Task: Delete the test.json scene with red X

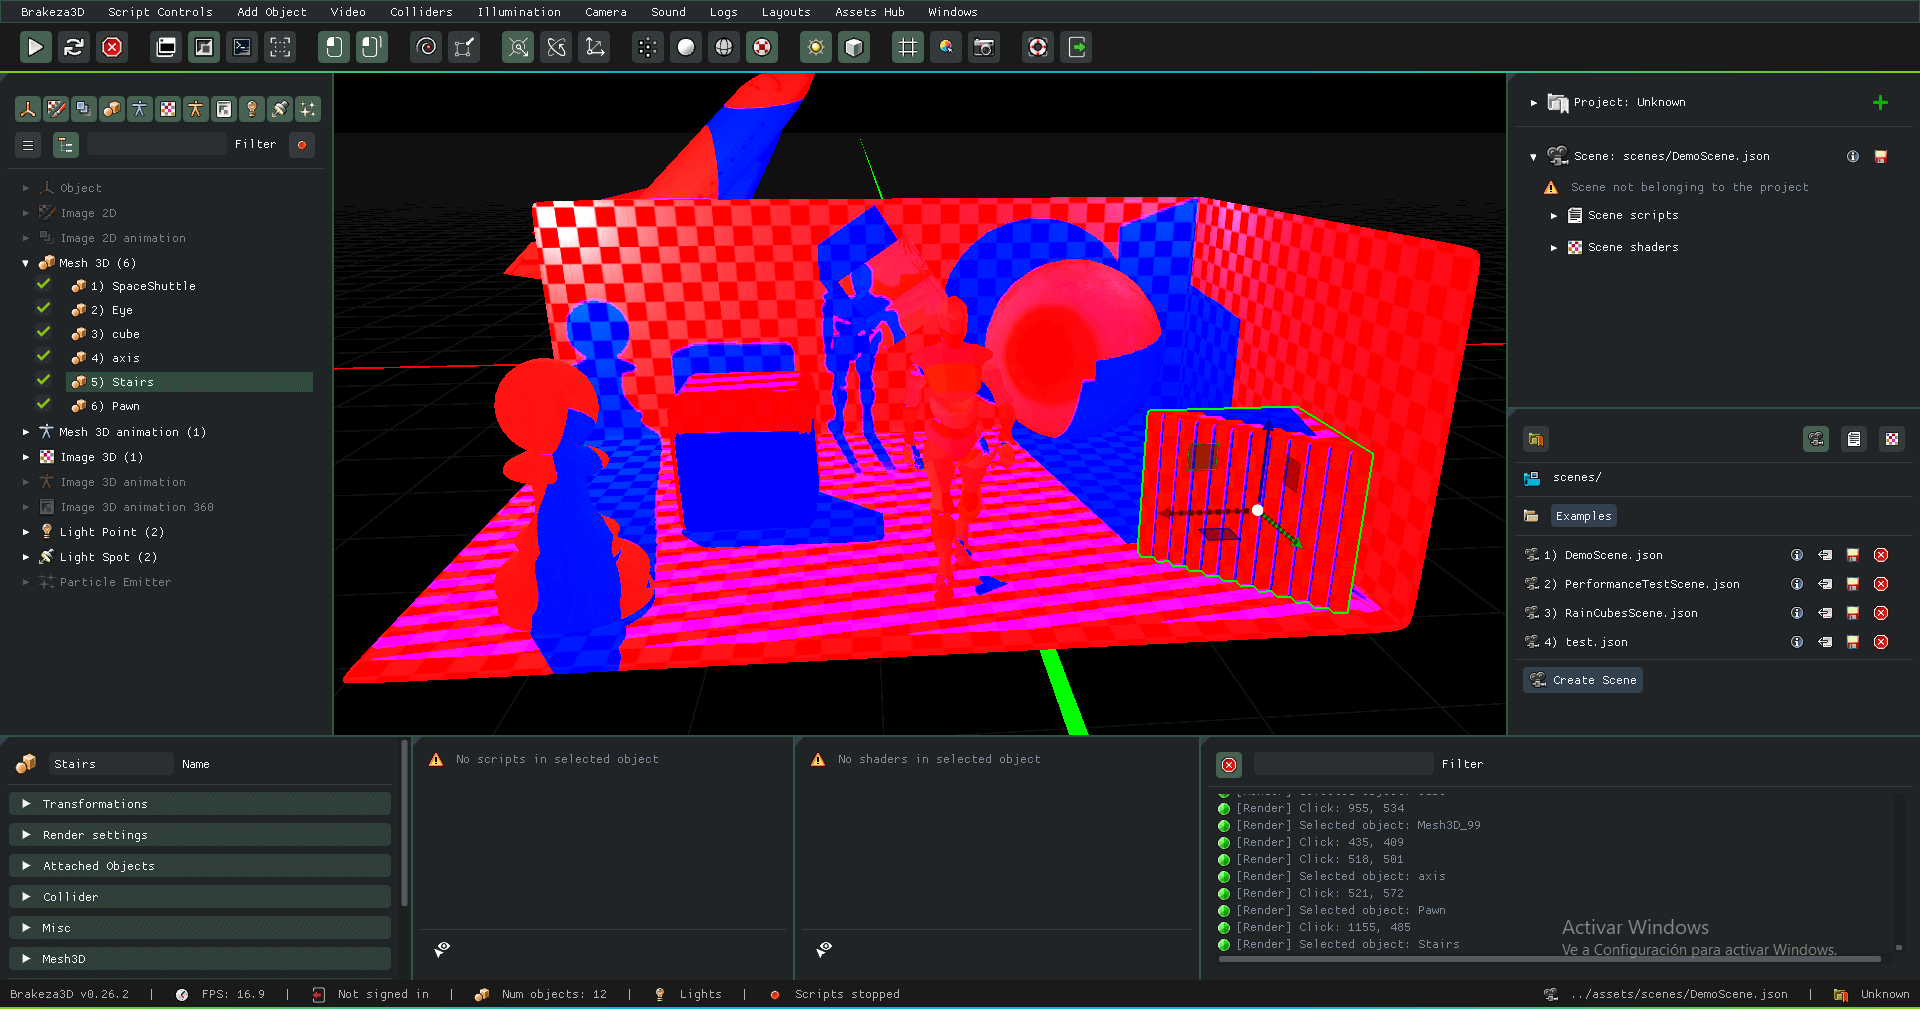Action: pyautogui.click(x=1880, y=642)
